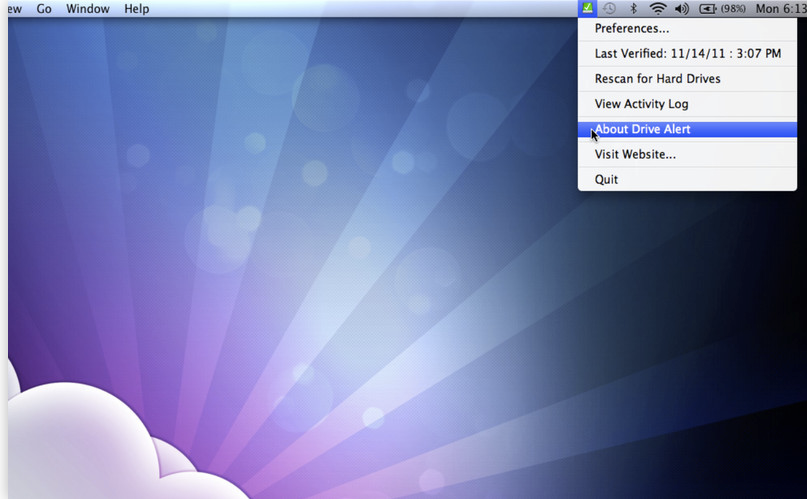Open the Drive Alert menu bar icon
The width and height of the screenshot is (807, 499).
[587, 8]
